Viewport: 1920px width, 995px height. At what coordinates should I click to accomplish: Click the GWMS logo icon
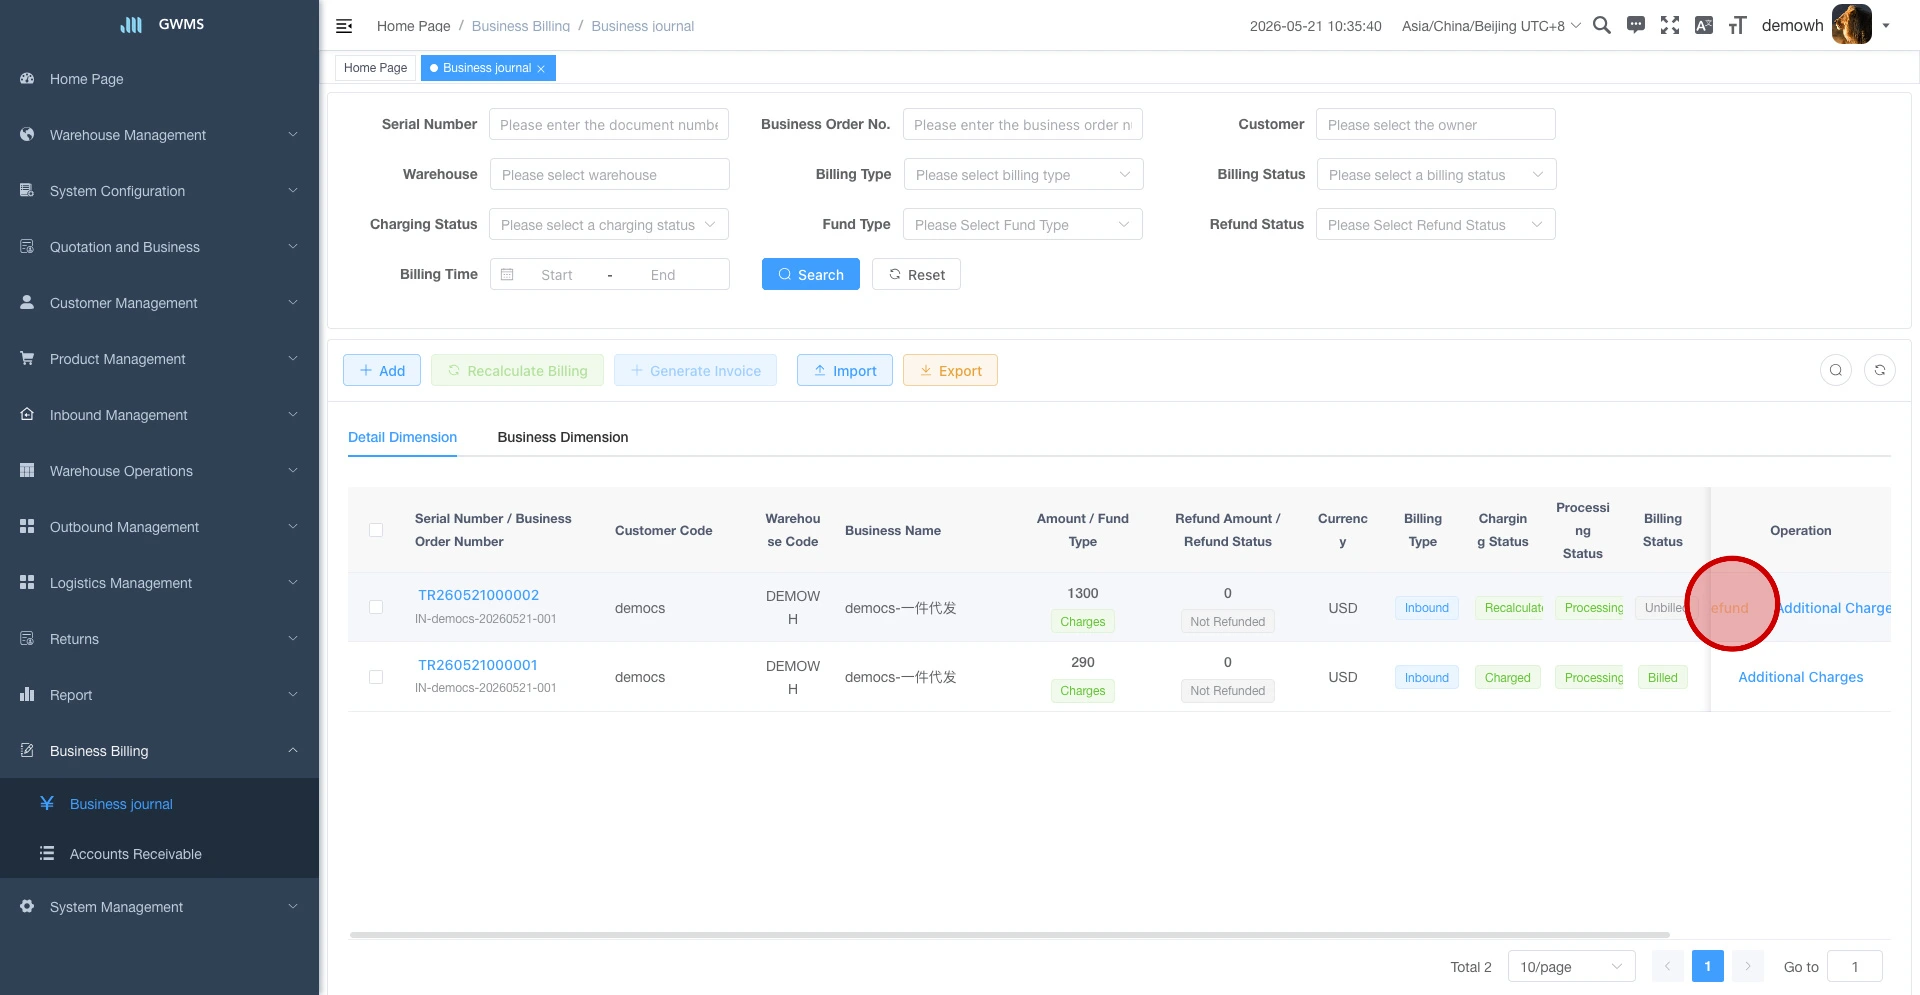131,24
